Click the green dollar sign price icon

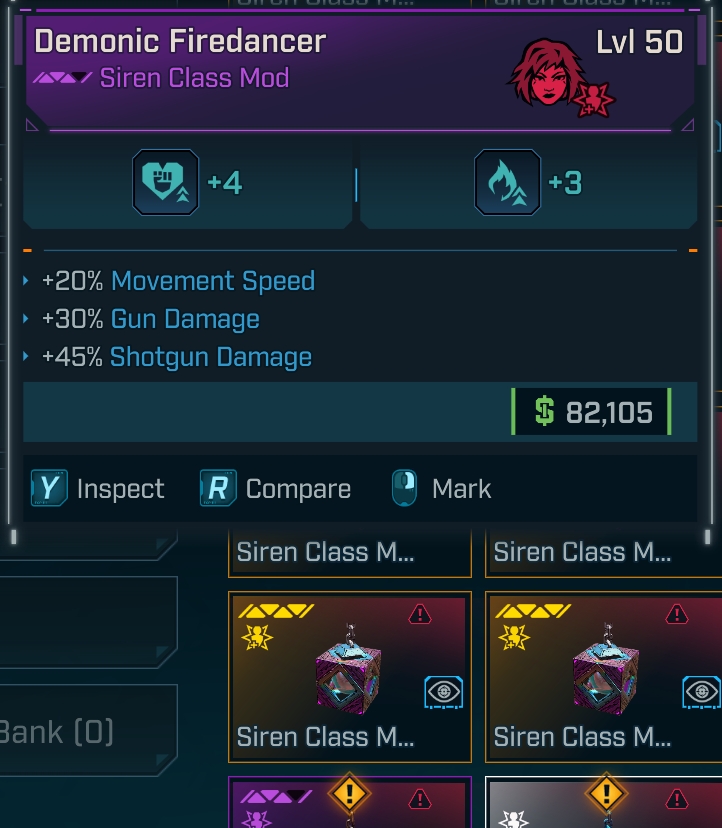(x=544, y=412)
